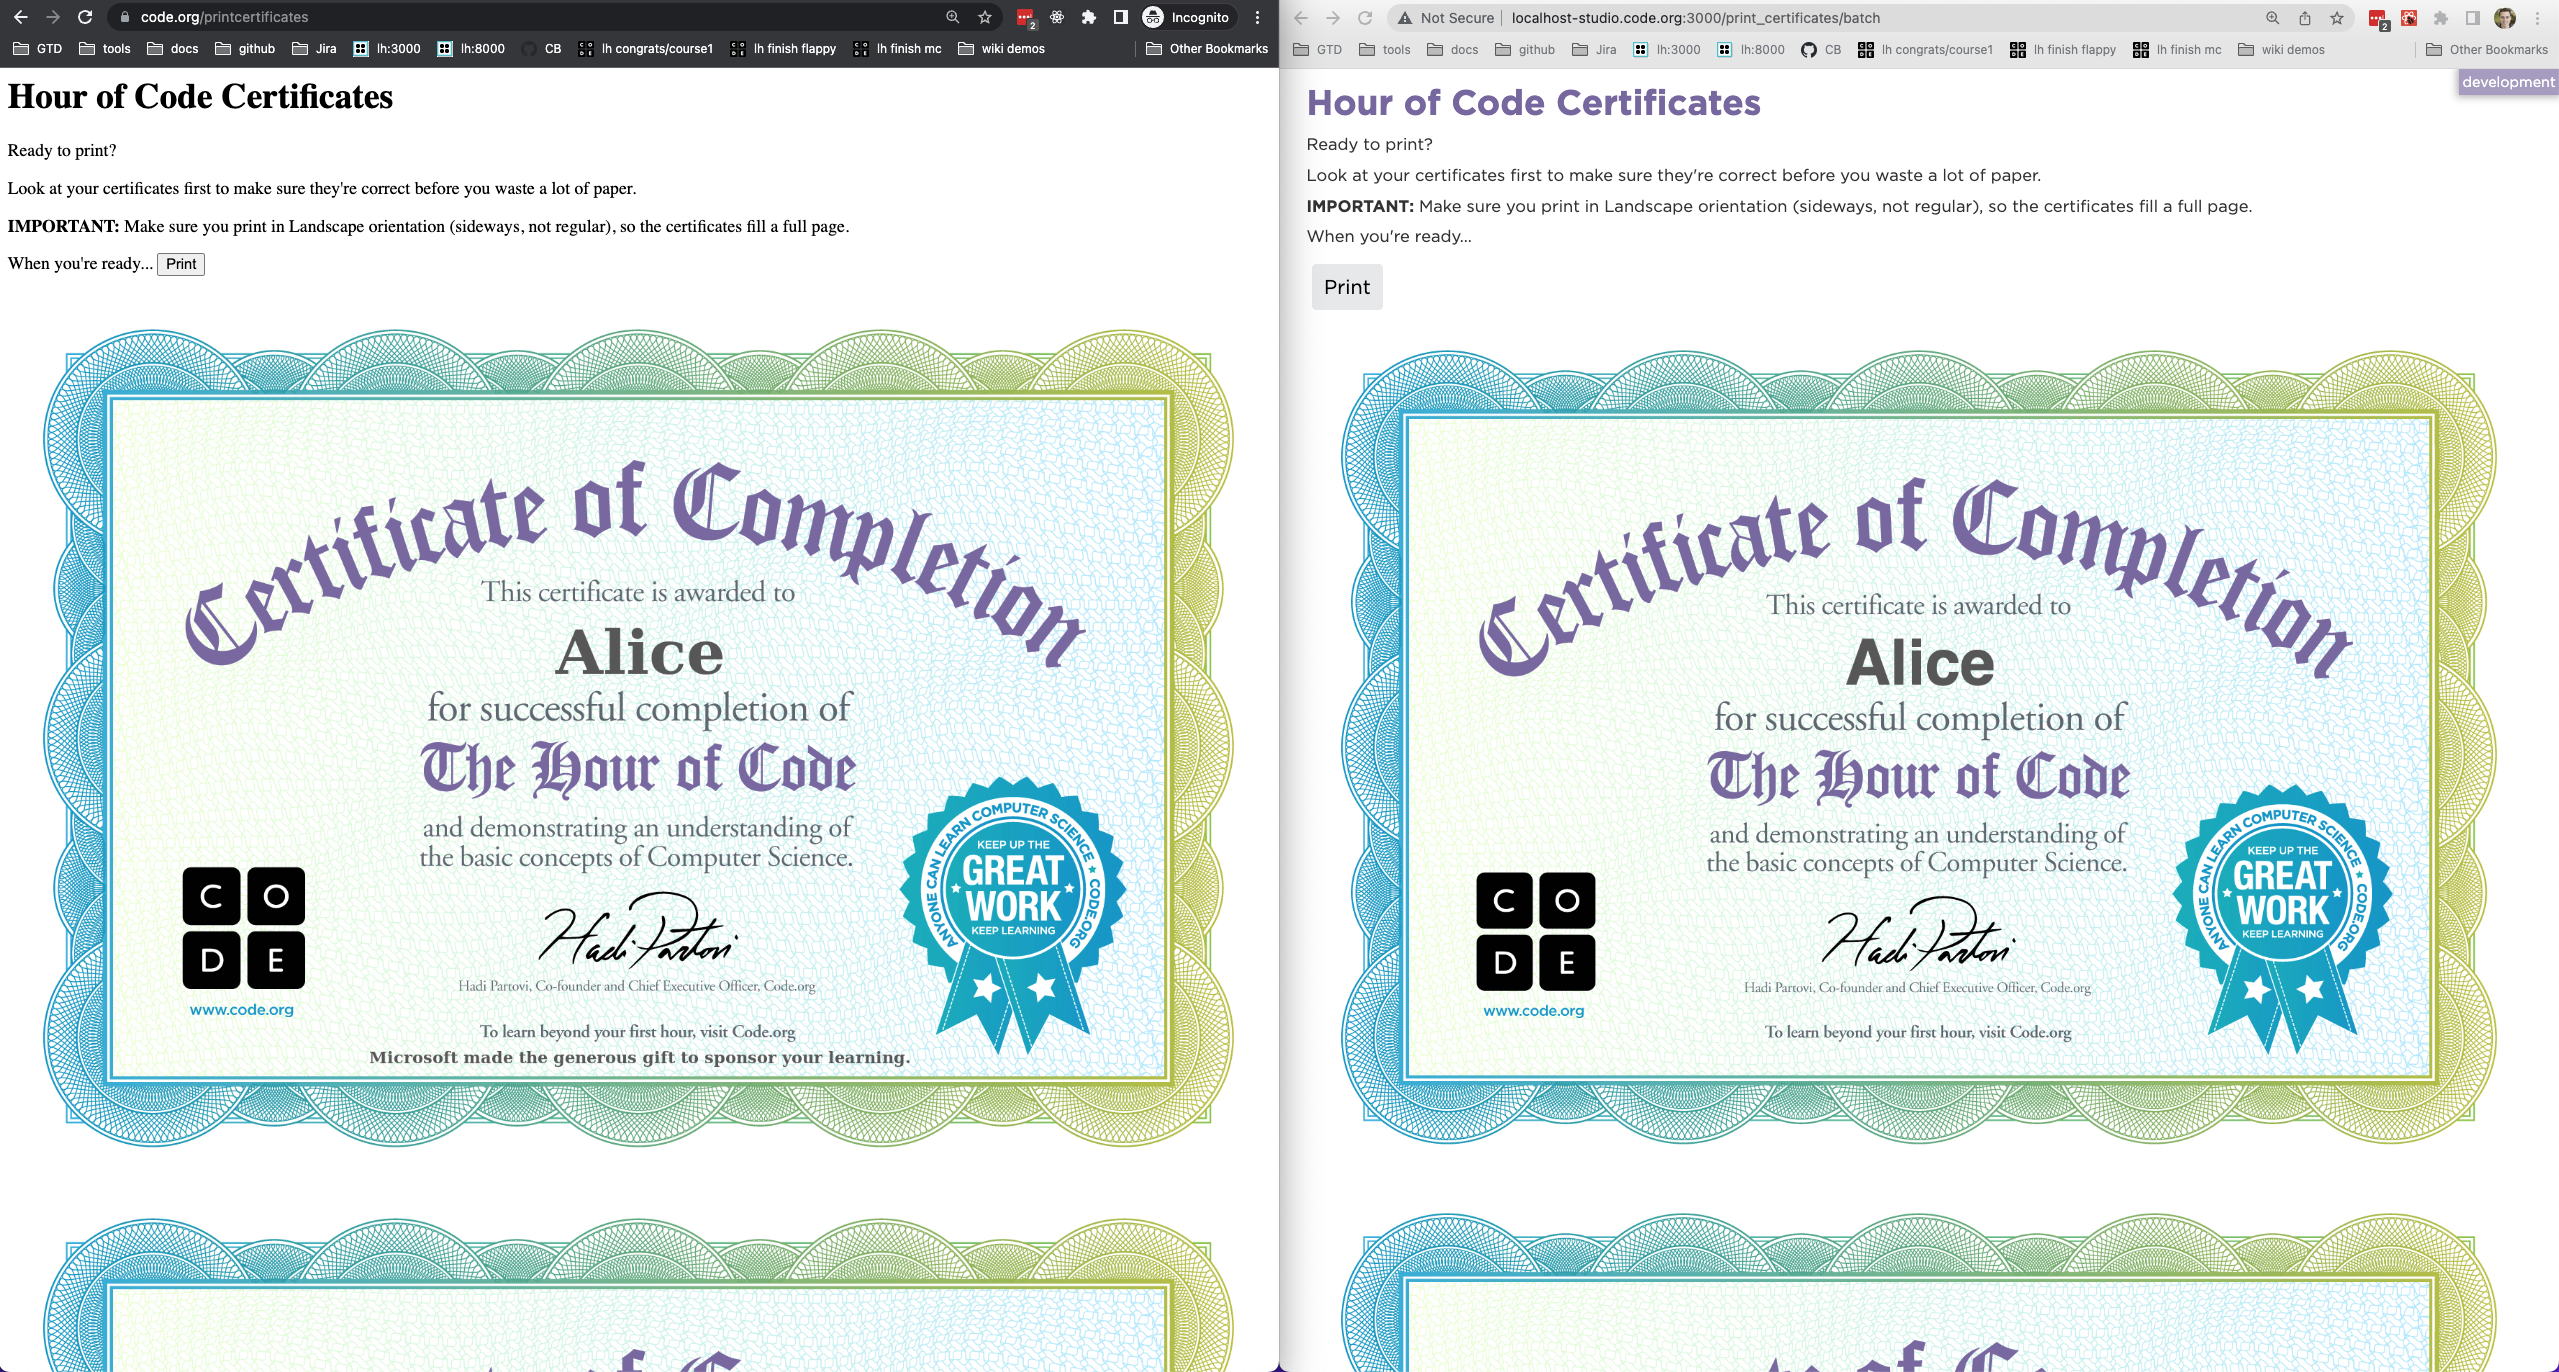Screen dimensions: 2559x1372
Task: Open the red React DevTools extension in the right window
Action: pos(2409,18)
